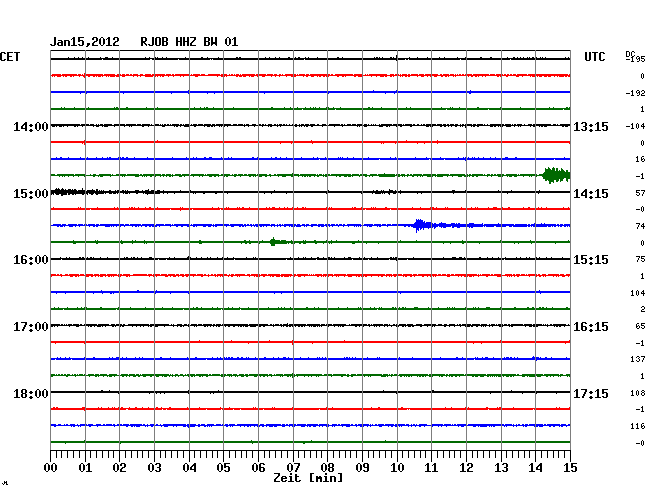The image size is (650, 494).
Task: Click minute tick label 01 on Zeit axis
Action: 85,468
